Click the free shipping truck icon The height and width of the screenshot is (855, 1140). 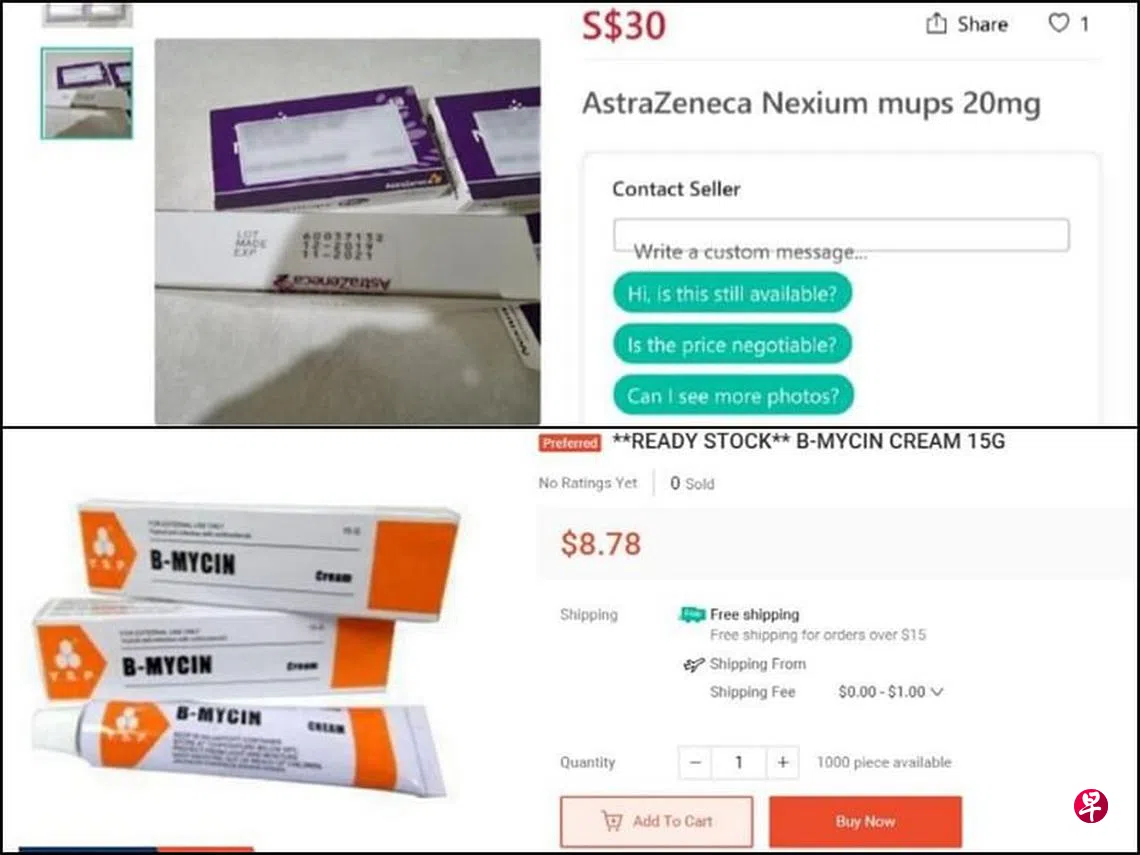pyautogui.click(x=691, y=615)
